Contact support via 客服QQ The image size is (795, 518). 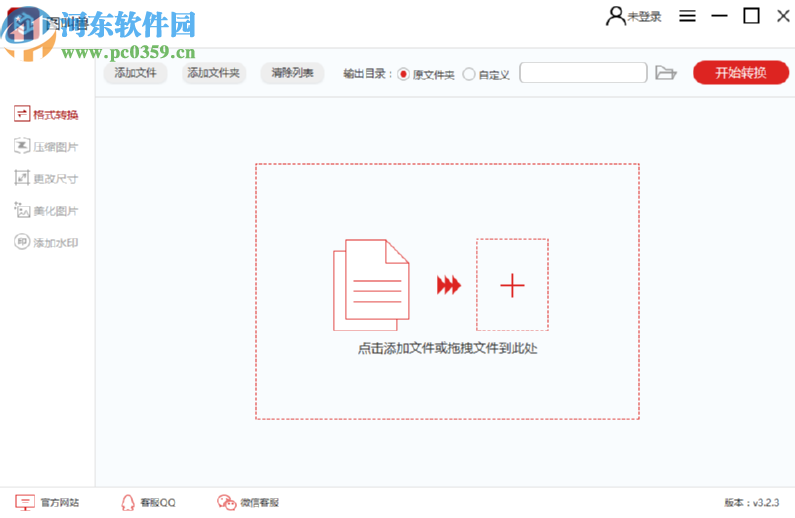click(148, 502)
